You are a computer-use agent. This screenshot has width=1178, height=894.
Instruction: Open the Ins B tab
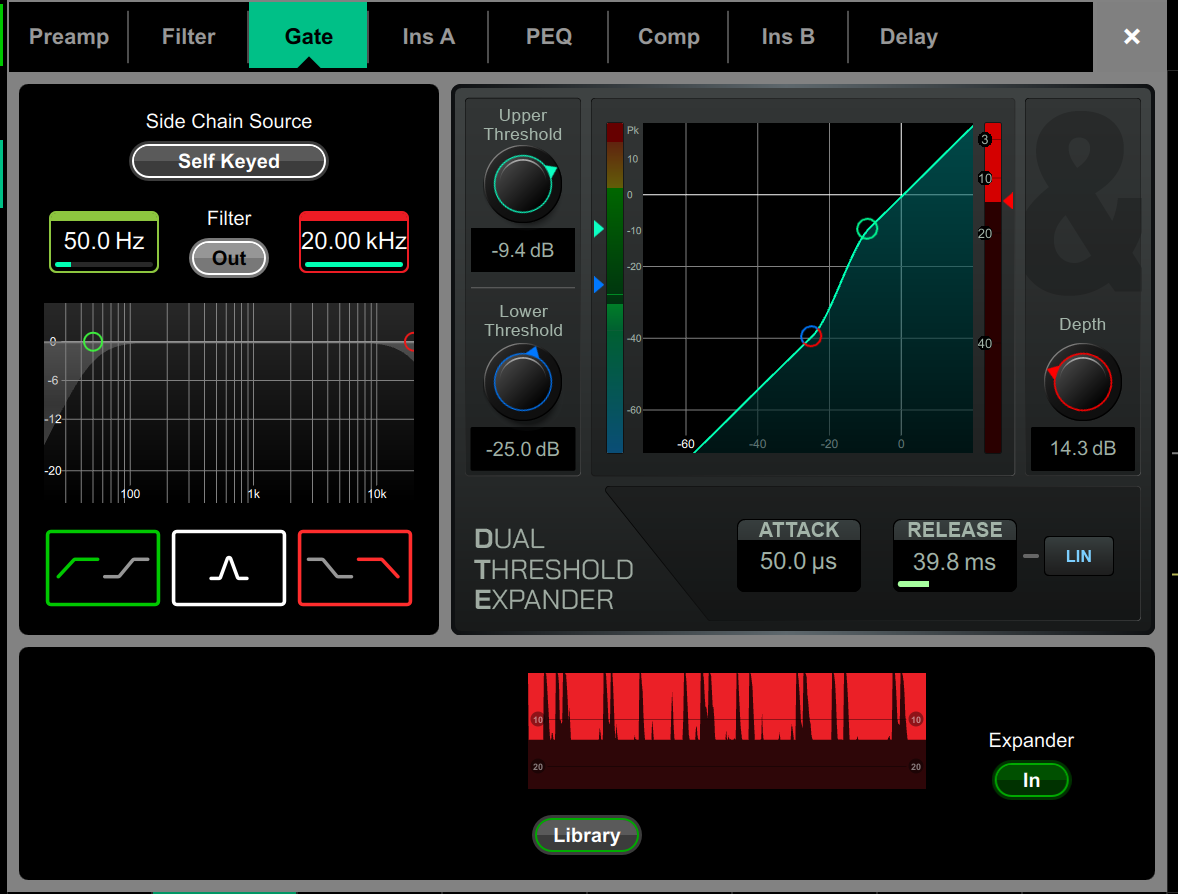(788, 36)
